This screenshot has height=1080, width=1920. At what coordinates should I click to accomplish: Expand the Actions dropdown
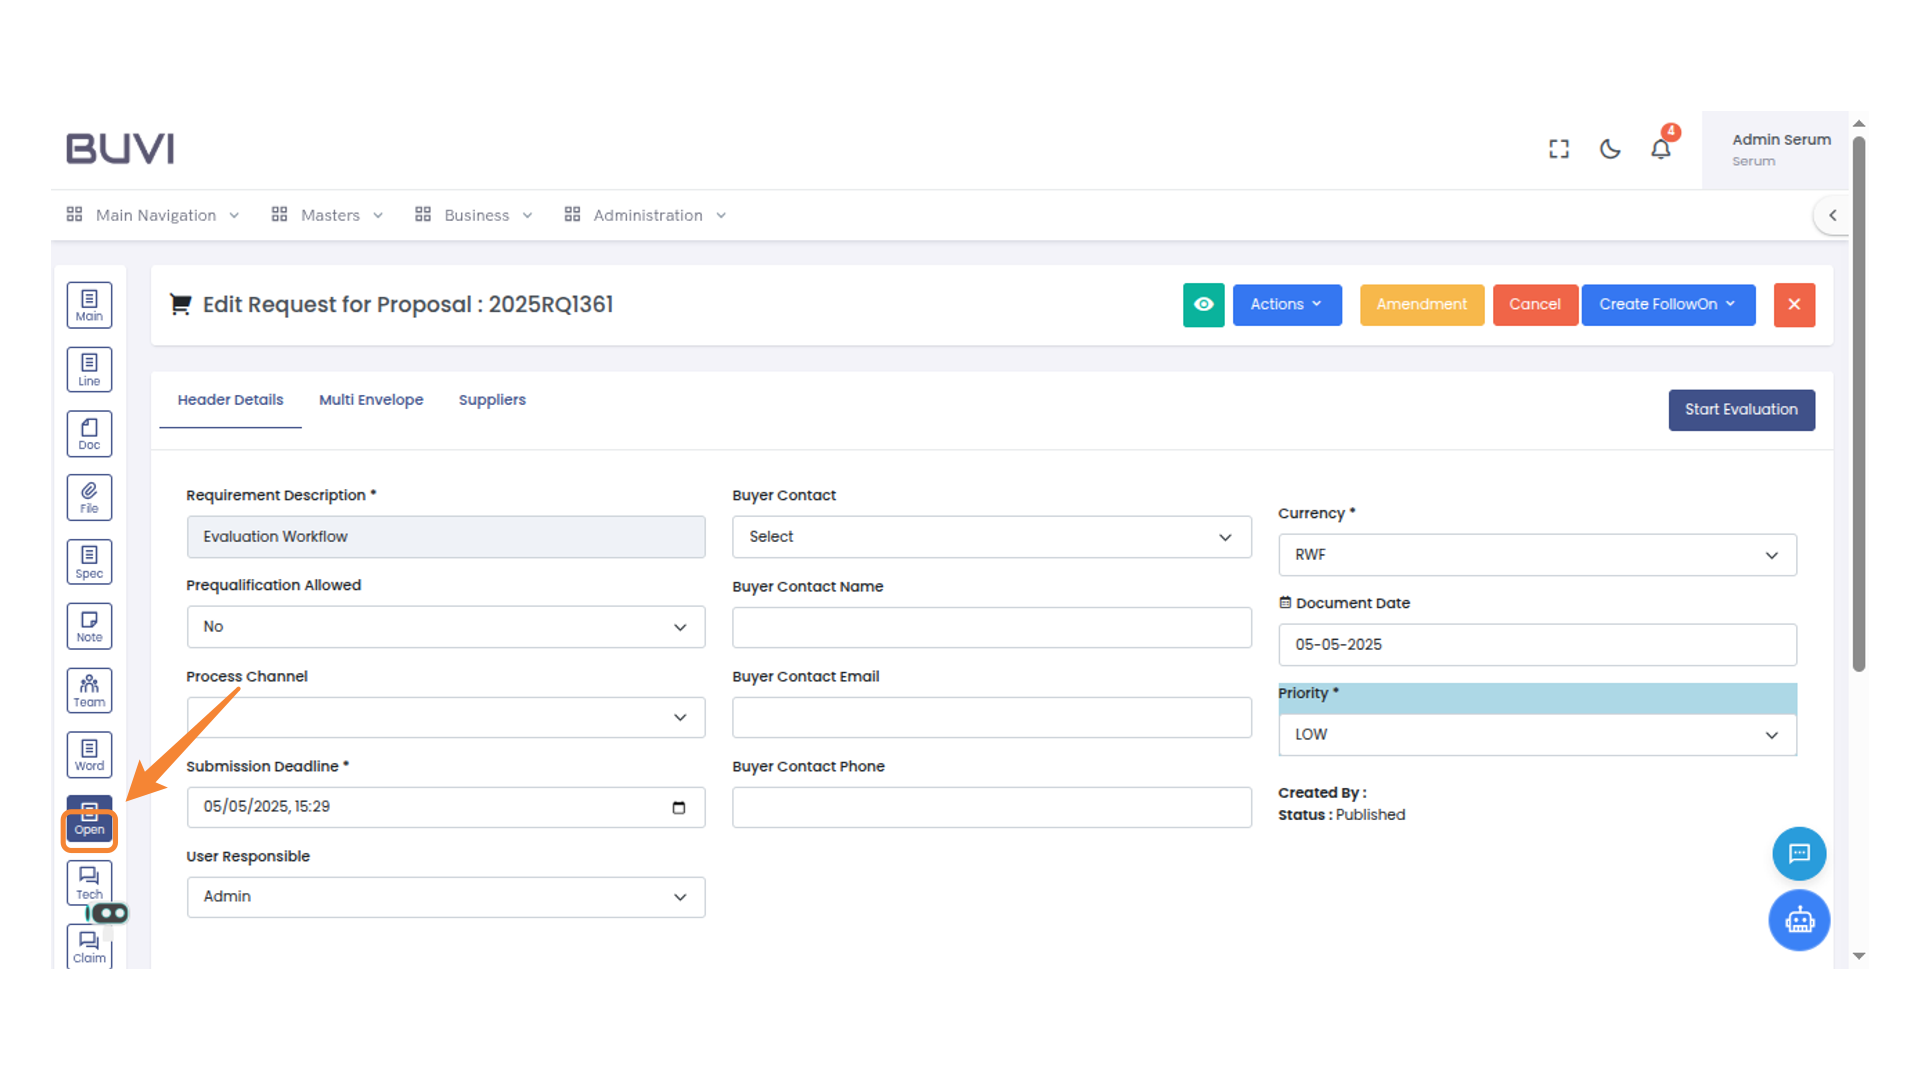point(1286,305)
